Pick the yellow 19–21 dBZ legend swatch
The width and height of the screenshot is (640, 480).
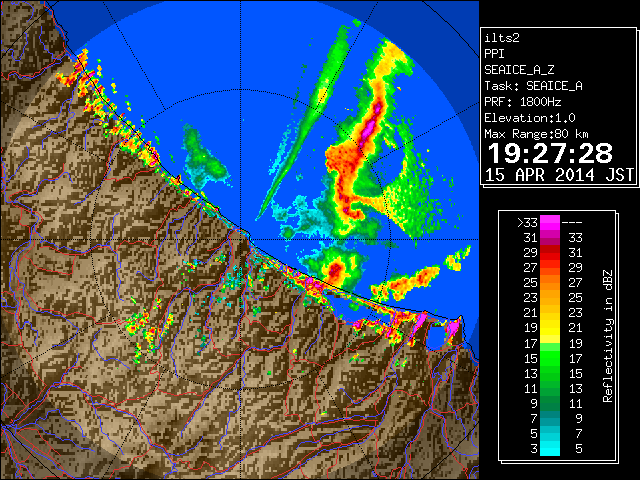[550, 328]
